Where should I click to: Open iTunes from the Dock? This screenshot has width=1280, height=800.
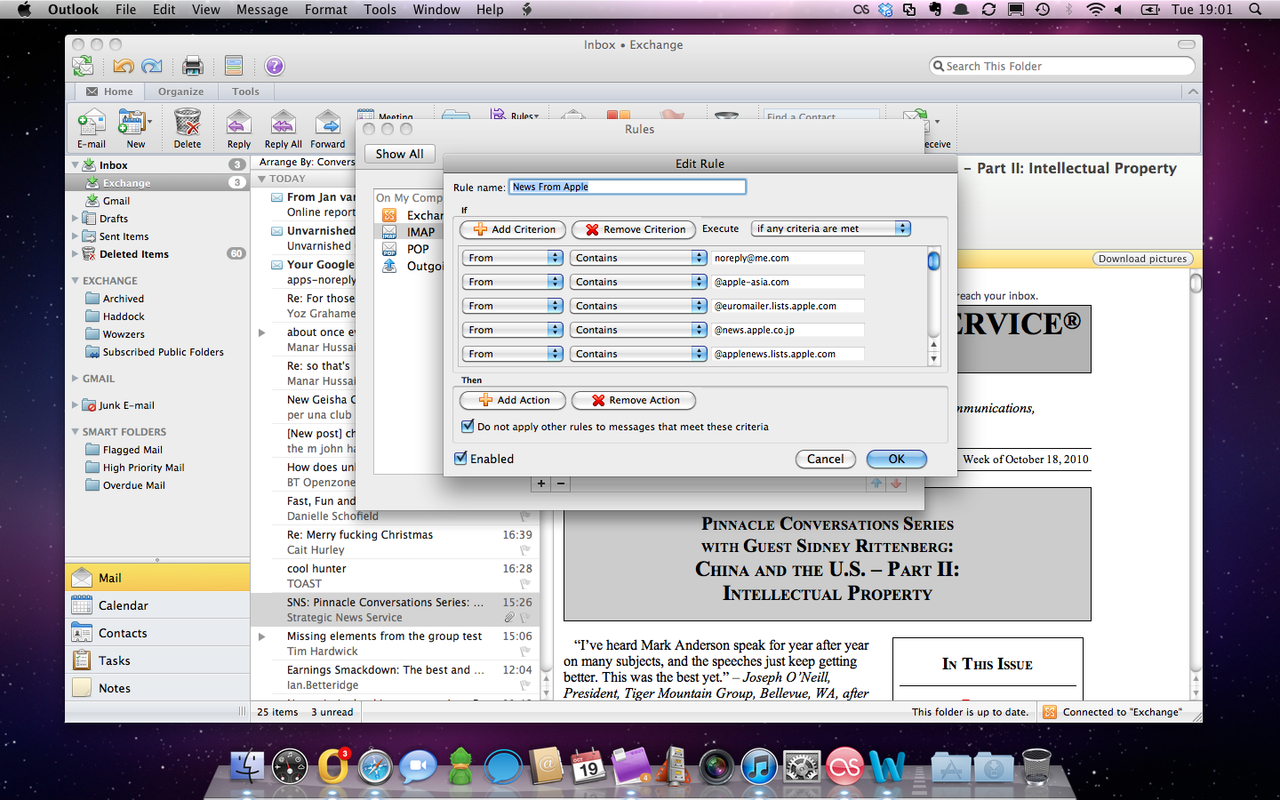coord(759,766)
